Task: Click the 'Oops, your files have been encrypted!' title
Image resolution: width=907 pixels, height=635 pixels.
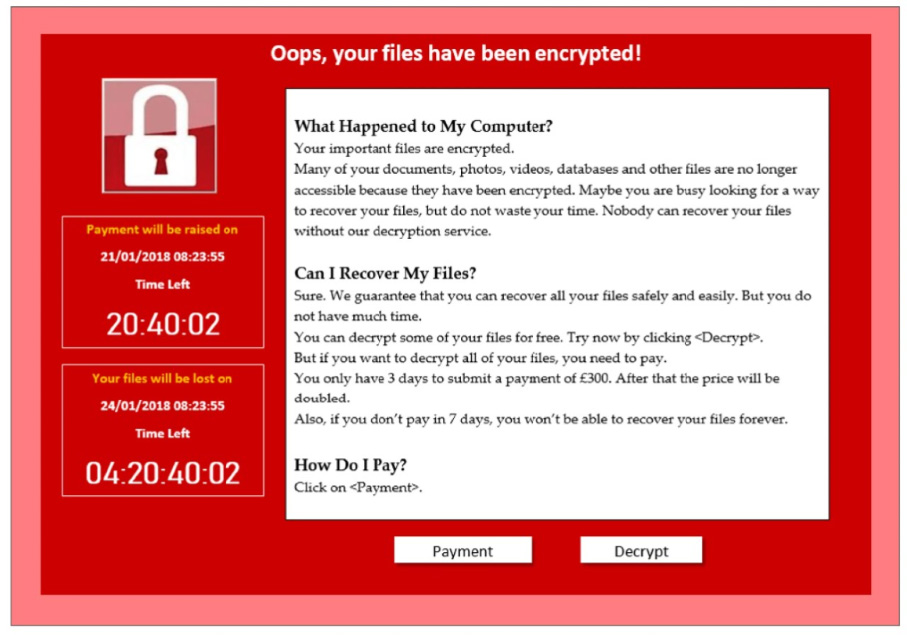Action: point(456,54)
